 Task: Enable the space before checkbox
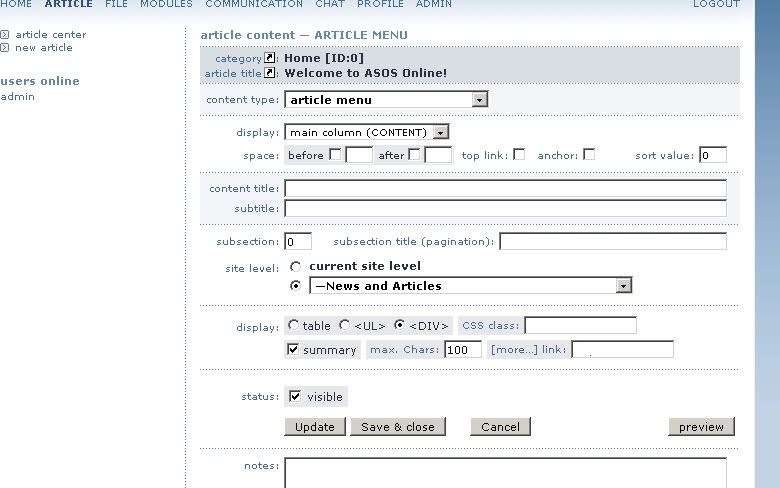point(335,154)
